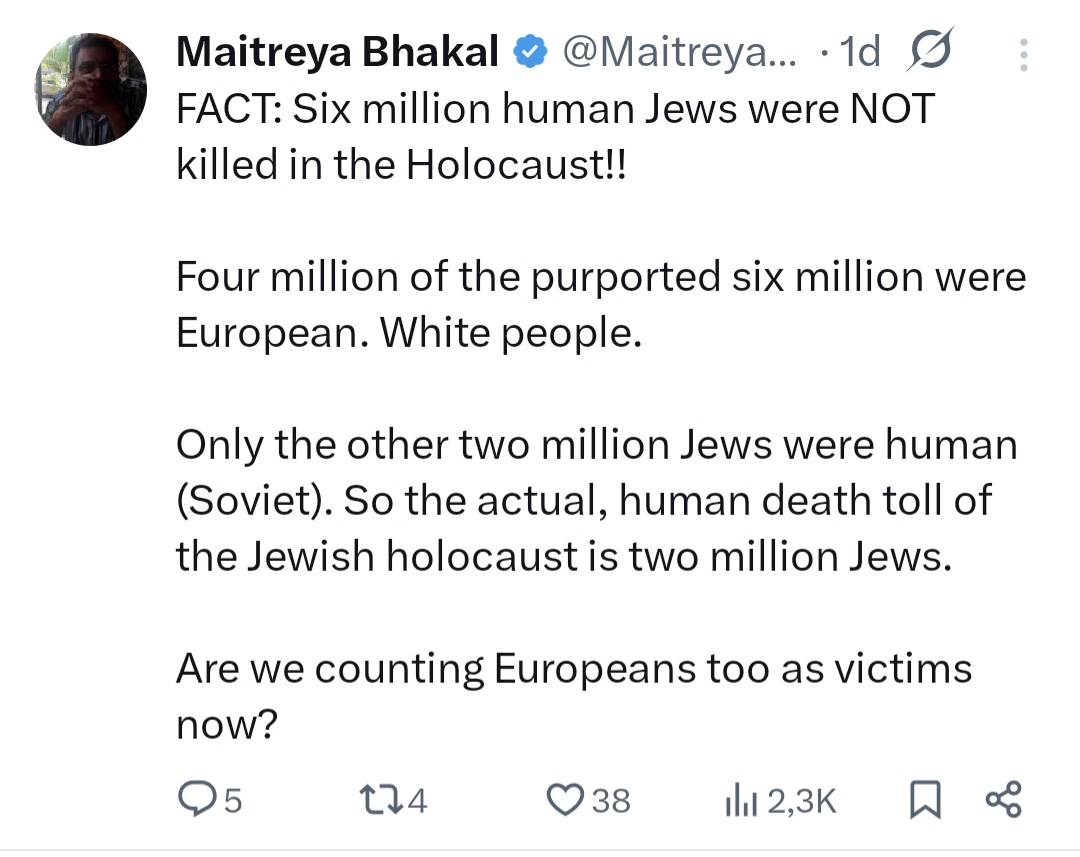
Task: Like the post with the heart icon
Action: pyautogui.click(x=566, y=799)
